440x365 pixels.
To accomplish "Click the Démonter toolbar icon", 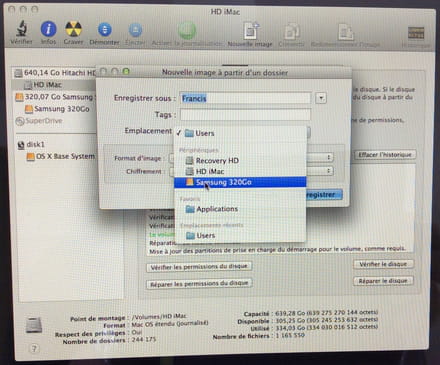I will click(x=105, y=30).
